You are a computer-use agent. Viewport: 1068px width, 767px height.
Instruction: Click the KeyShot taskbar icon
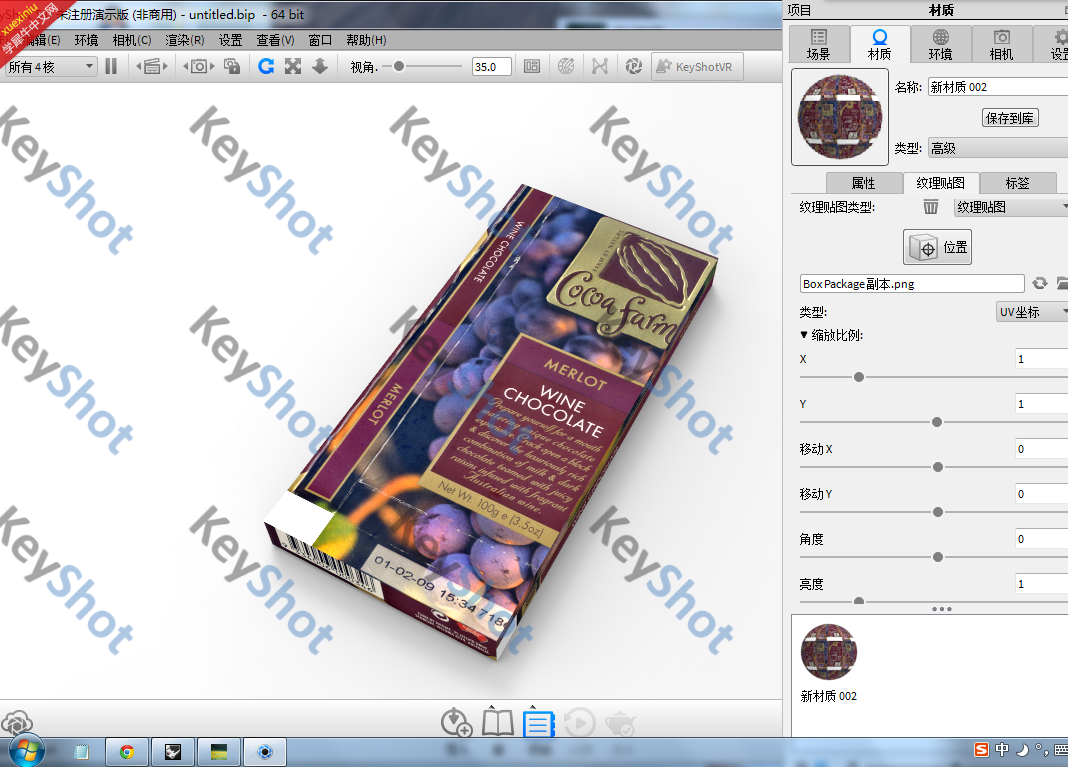tap(265, 752)
